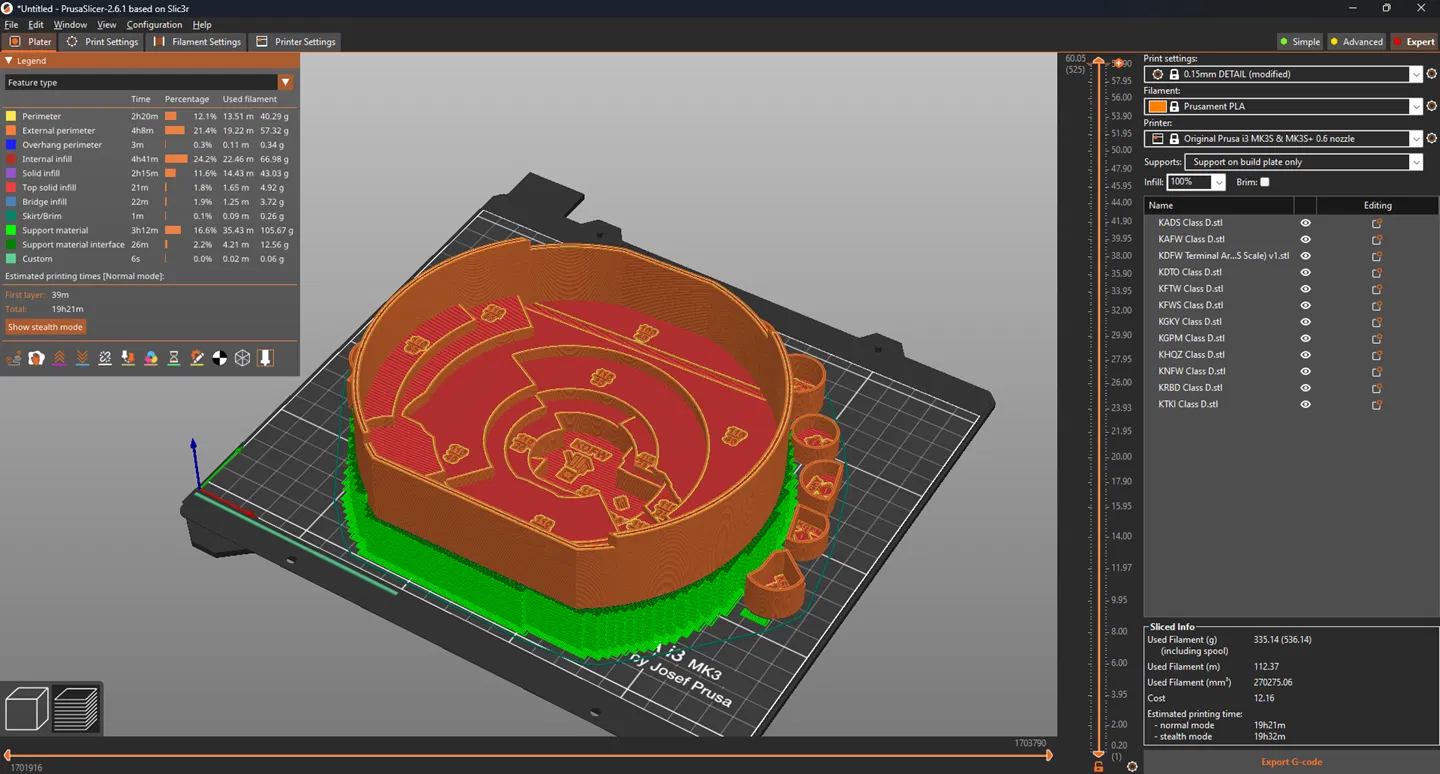Screen dimensions: 1440x774
Task: Hide KFWS Class D.stl with eye icon
Action: (x=1305, y=305)
